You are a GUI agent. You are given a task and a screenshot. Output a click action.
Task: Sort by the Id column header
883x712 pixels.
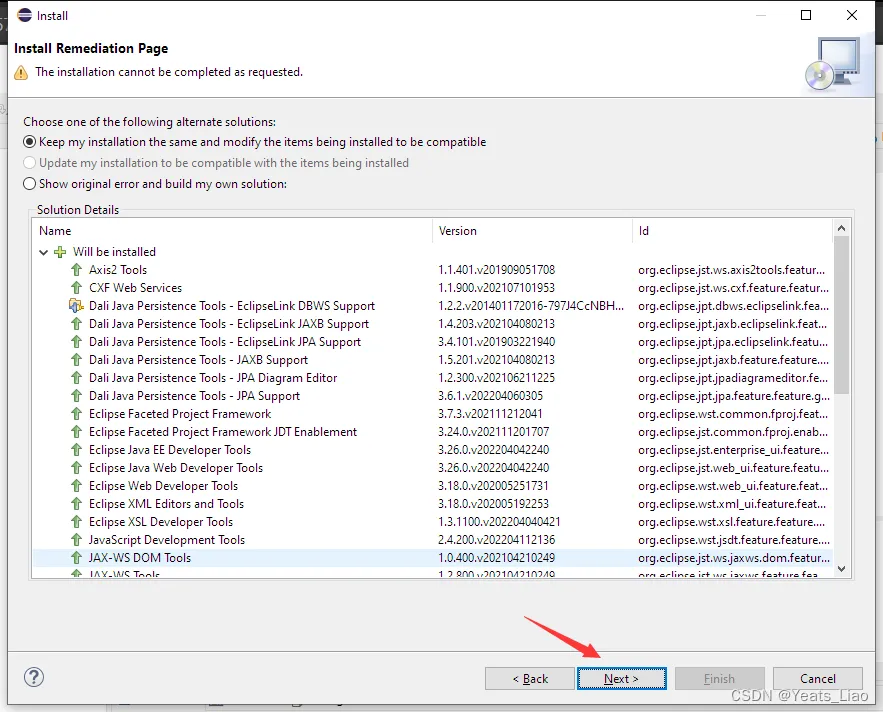(x=732, y=231)
